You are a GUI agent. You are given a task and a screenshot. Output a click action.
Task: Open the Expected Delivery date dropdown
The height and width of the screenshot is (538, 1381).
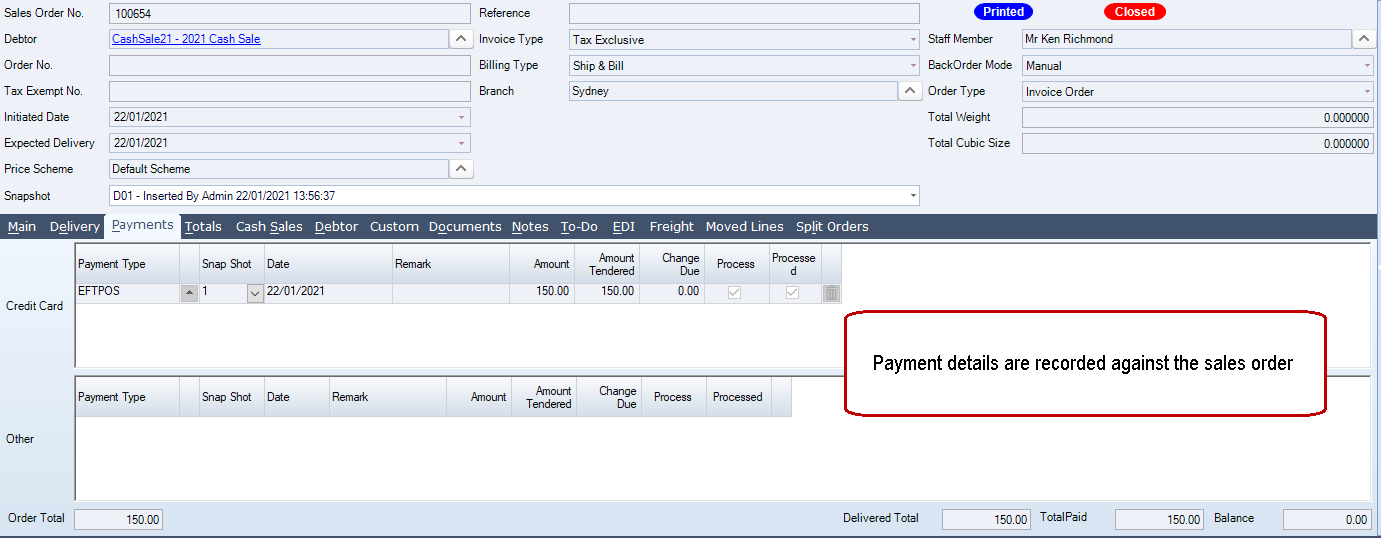pos(462,144)
